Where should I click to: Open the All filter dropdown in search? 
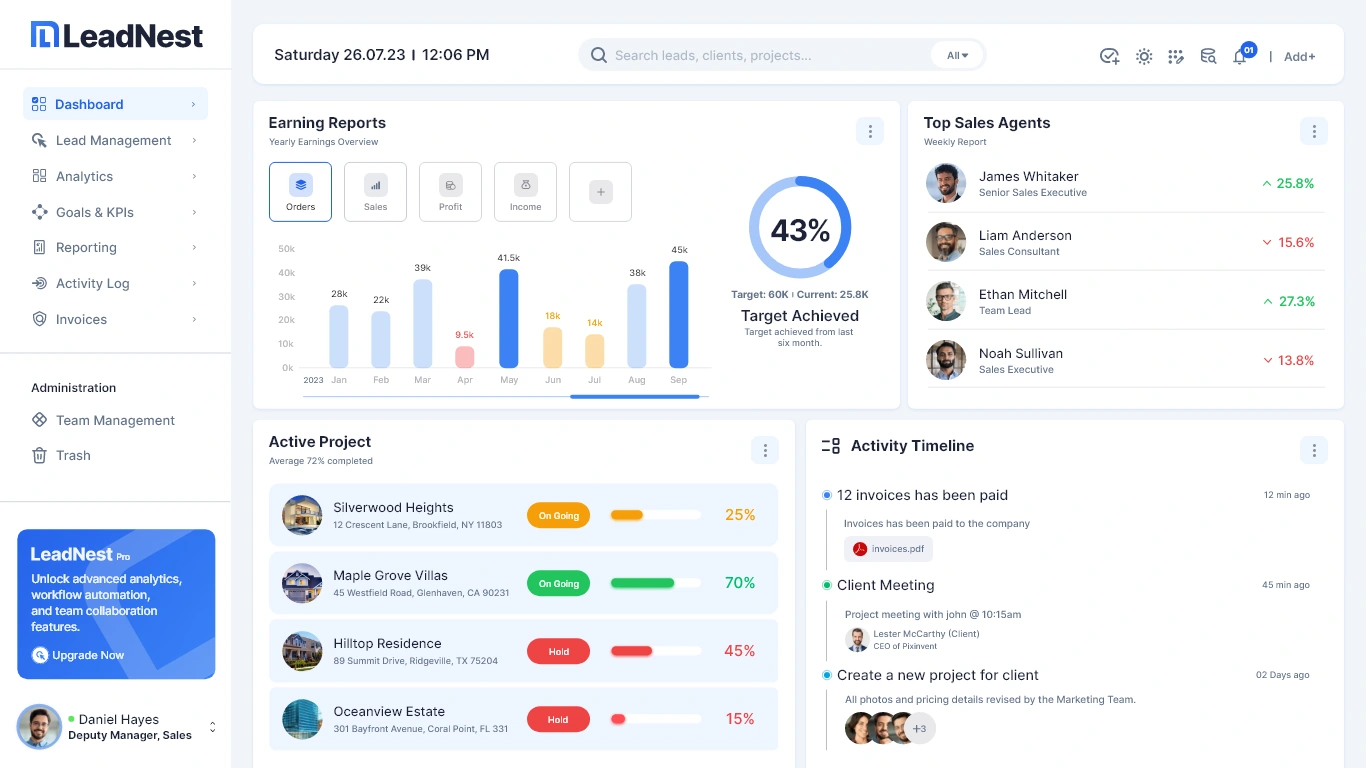coord(957,55)
